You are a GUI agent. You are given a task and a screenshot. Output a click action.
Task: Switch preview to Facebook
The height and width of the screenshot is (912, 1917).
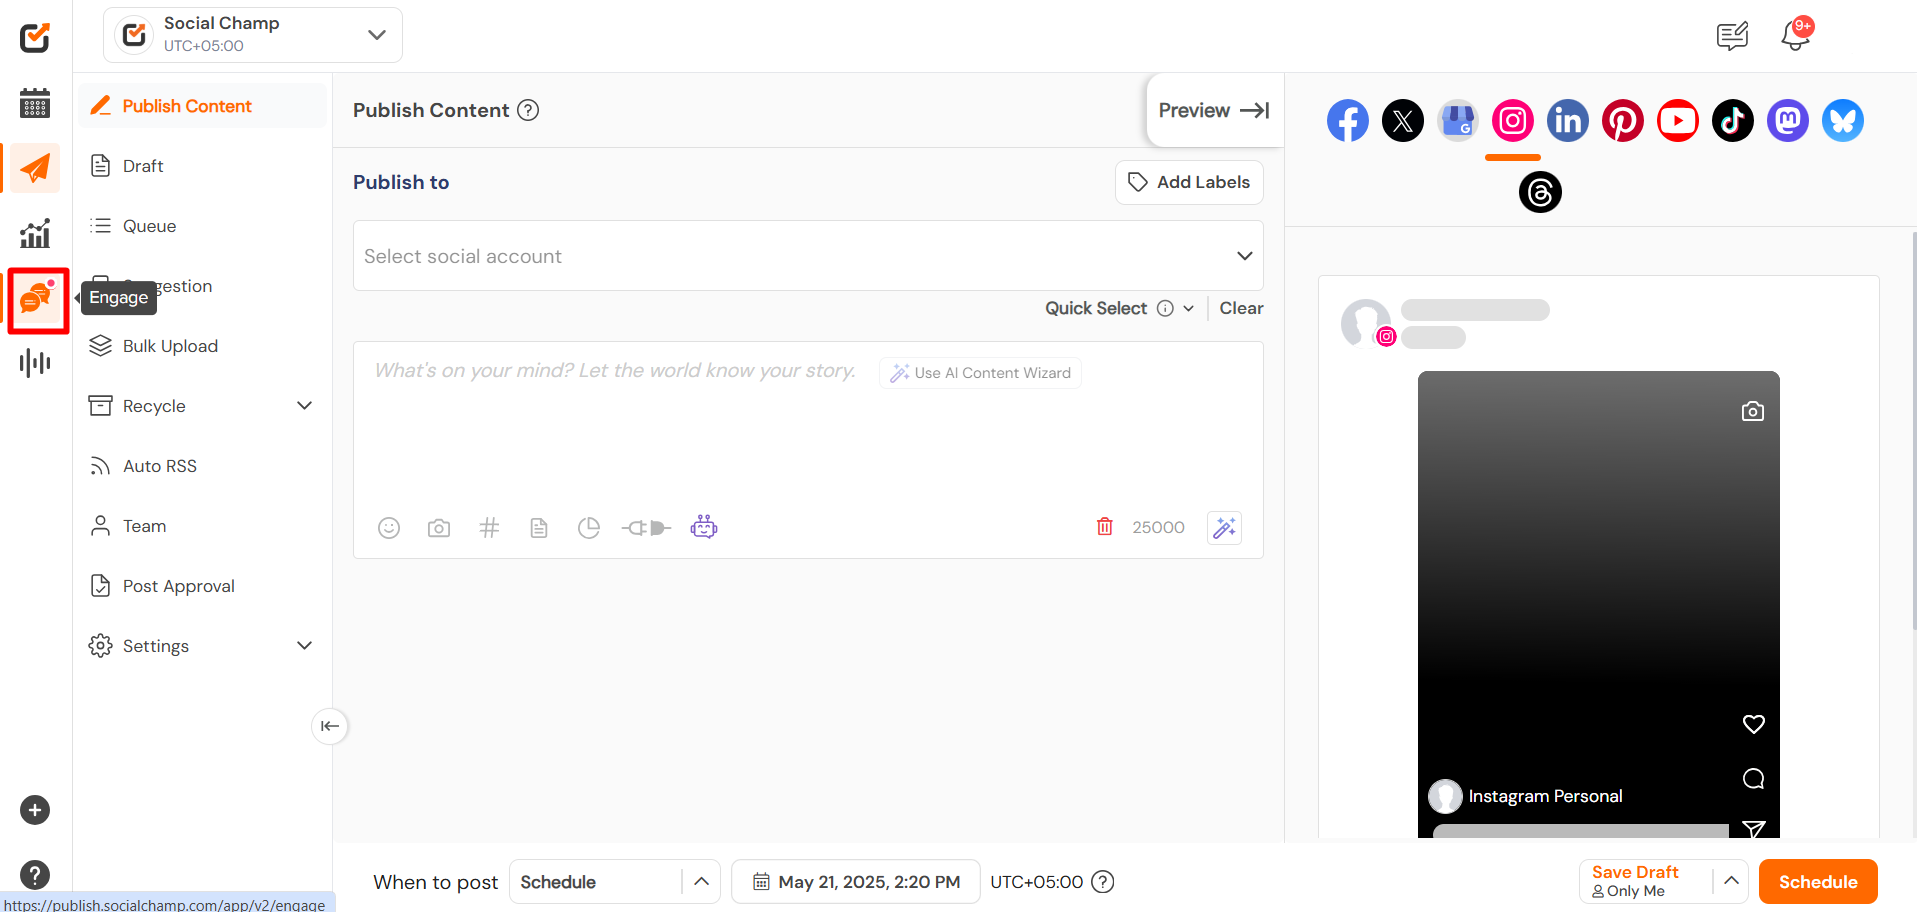pos(1348,121)
